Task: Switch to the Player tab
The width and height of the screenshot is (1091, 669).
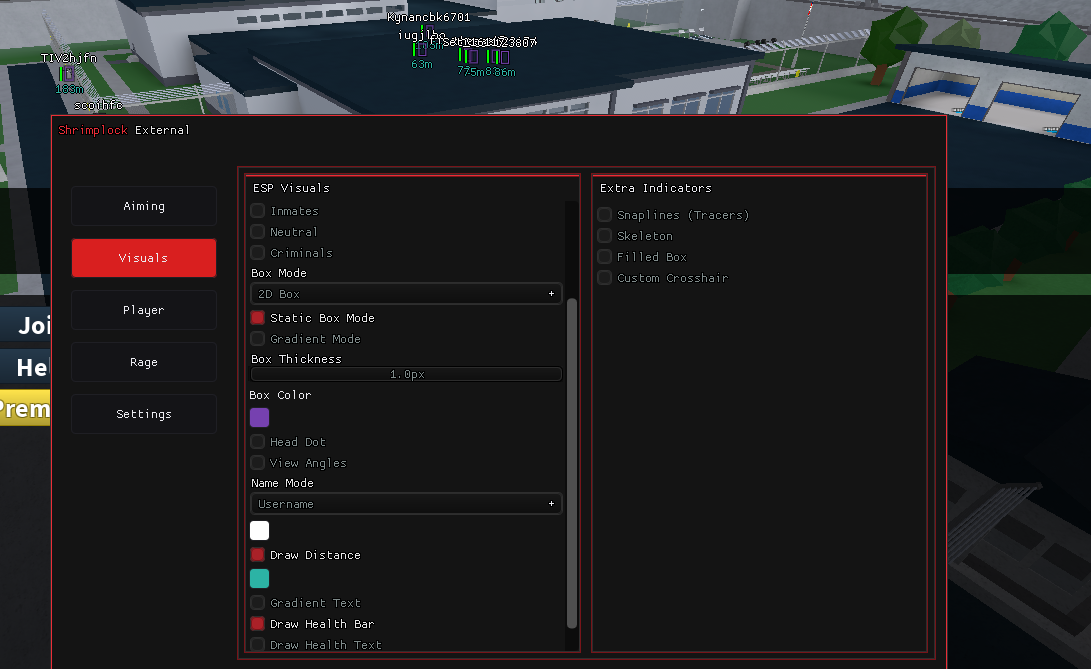Action: 144,310
